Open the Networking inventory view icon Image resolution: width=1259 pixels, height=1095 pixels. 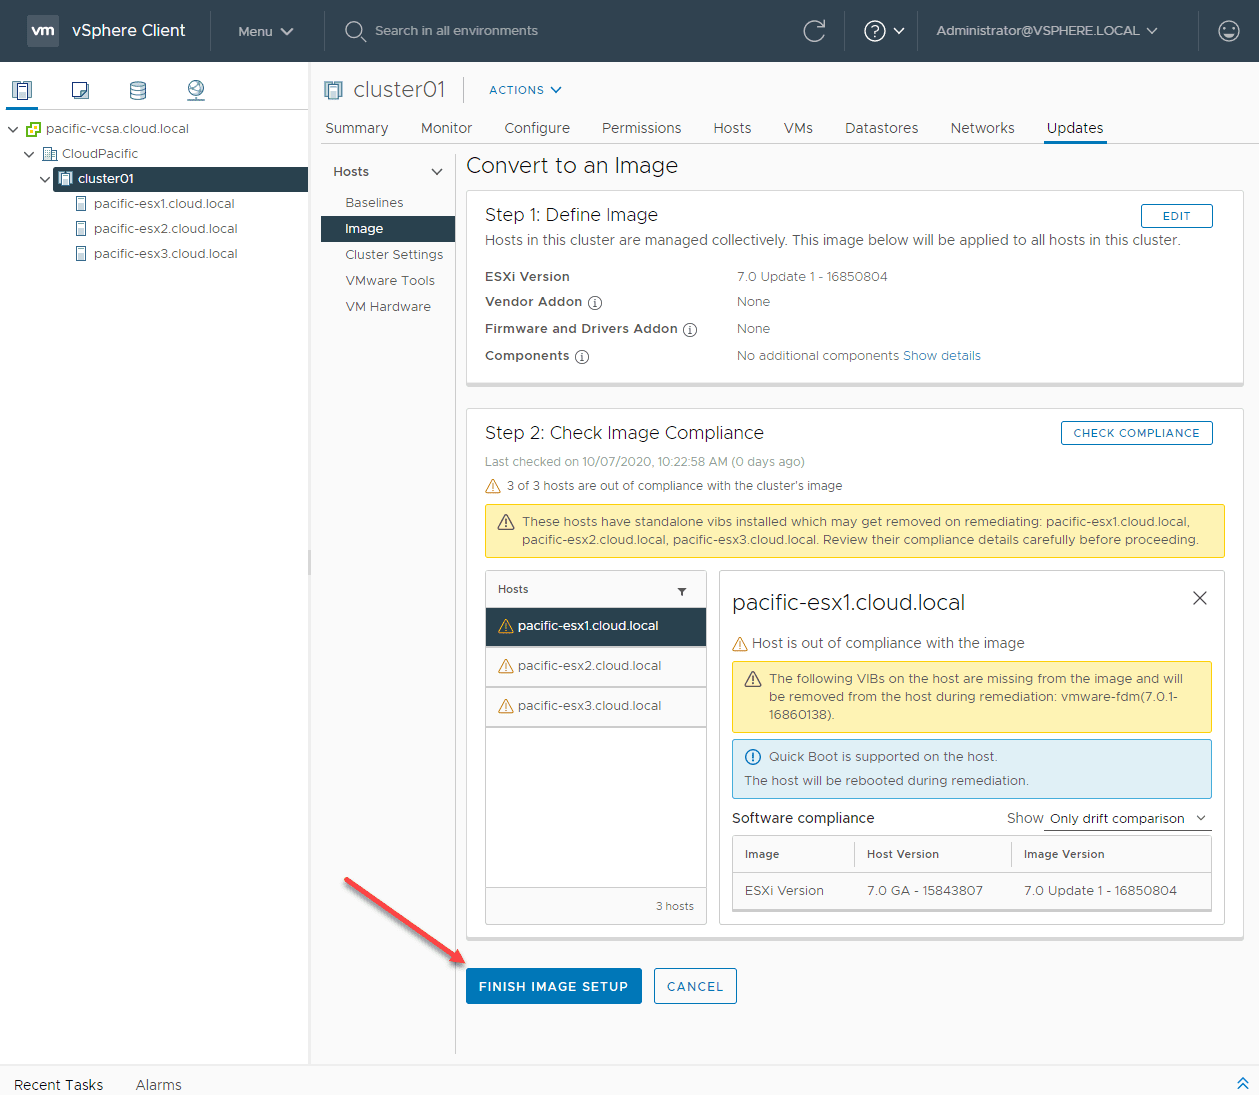[196, 90]
